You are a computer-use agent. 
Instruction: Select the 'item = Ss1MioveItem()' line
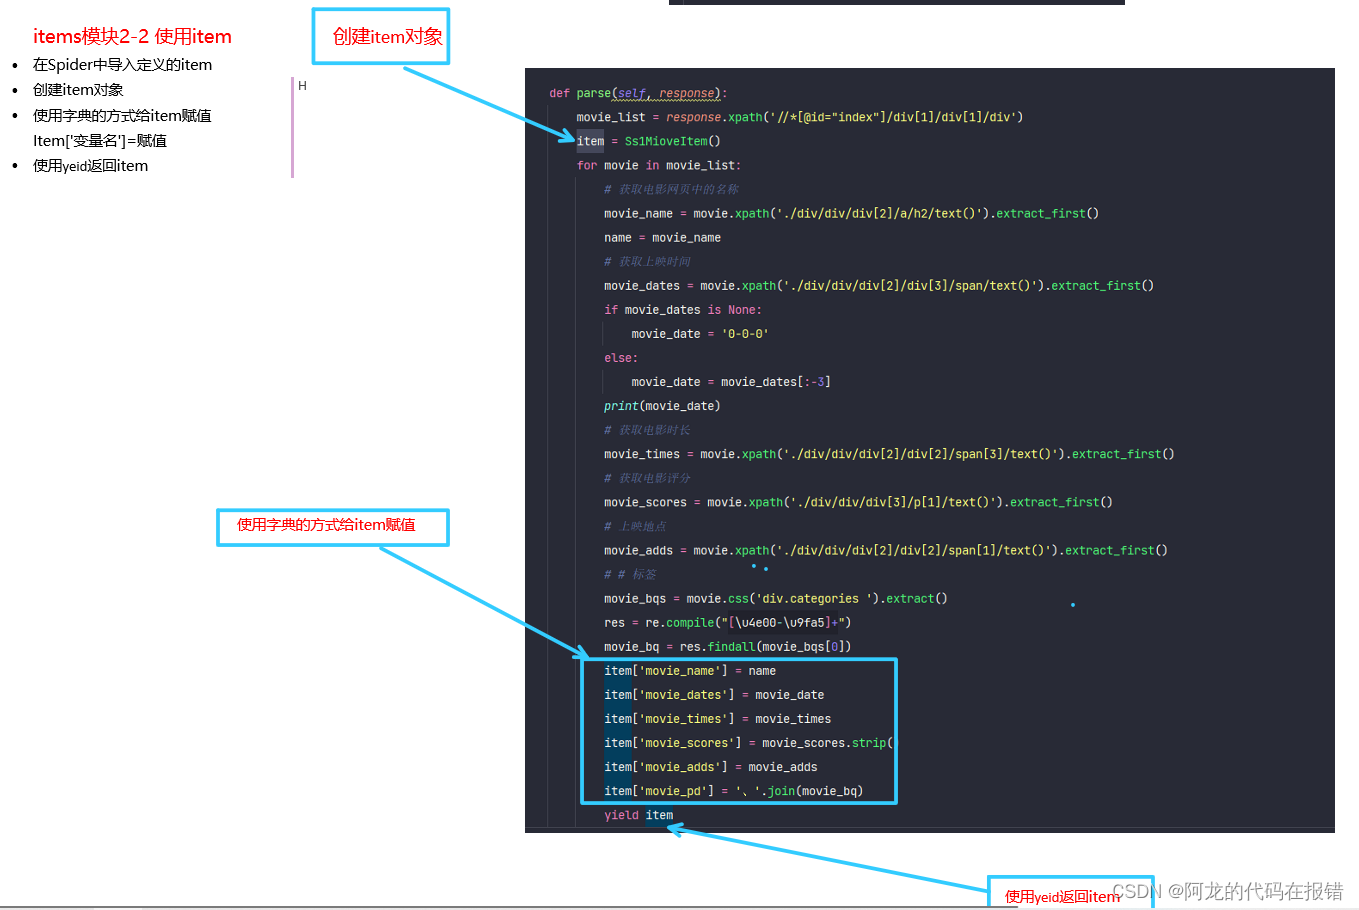click(648, 141)
